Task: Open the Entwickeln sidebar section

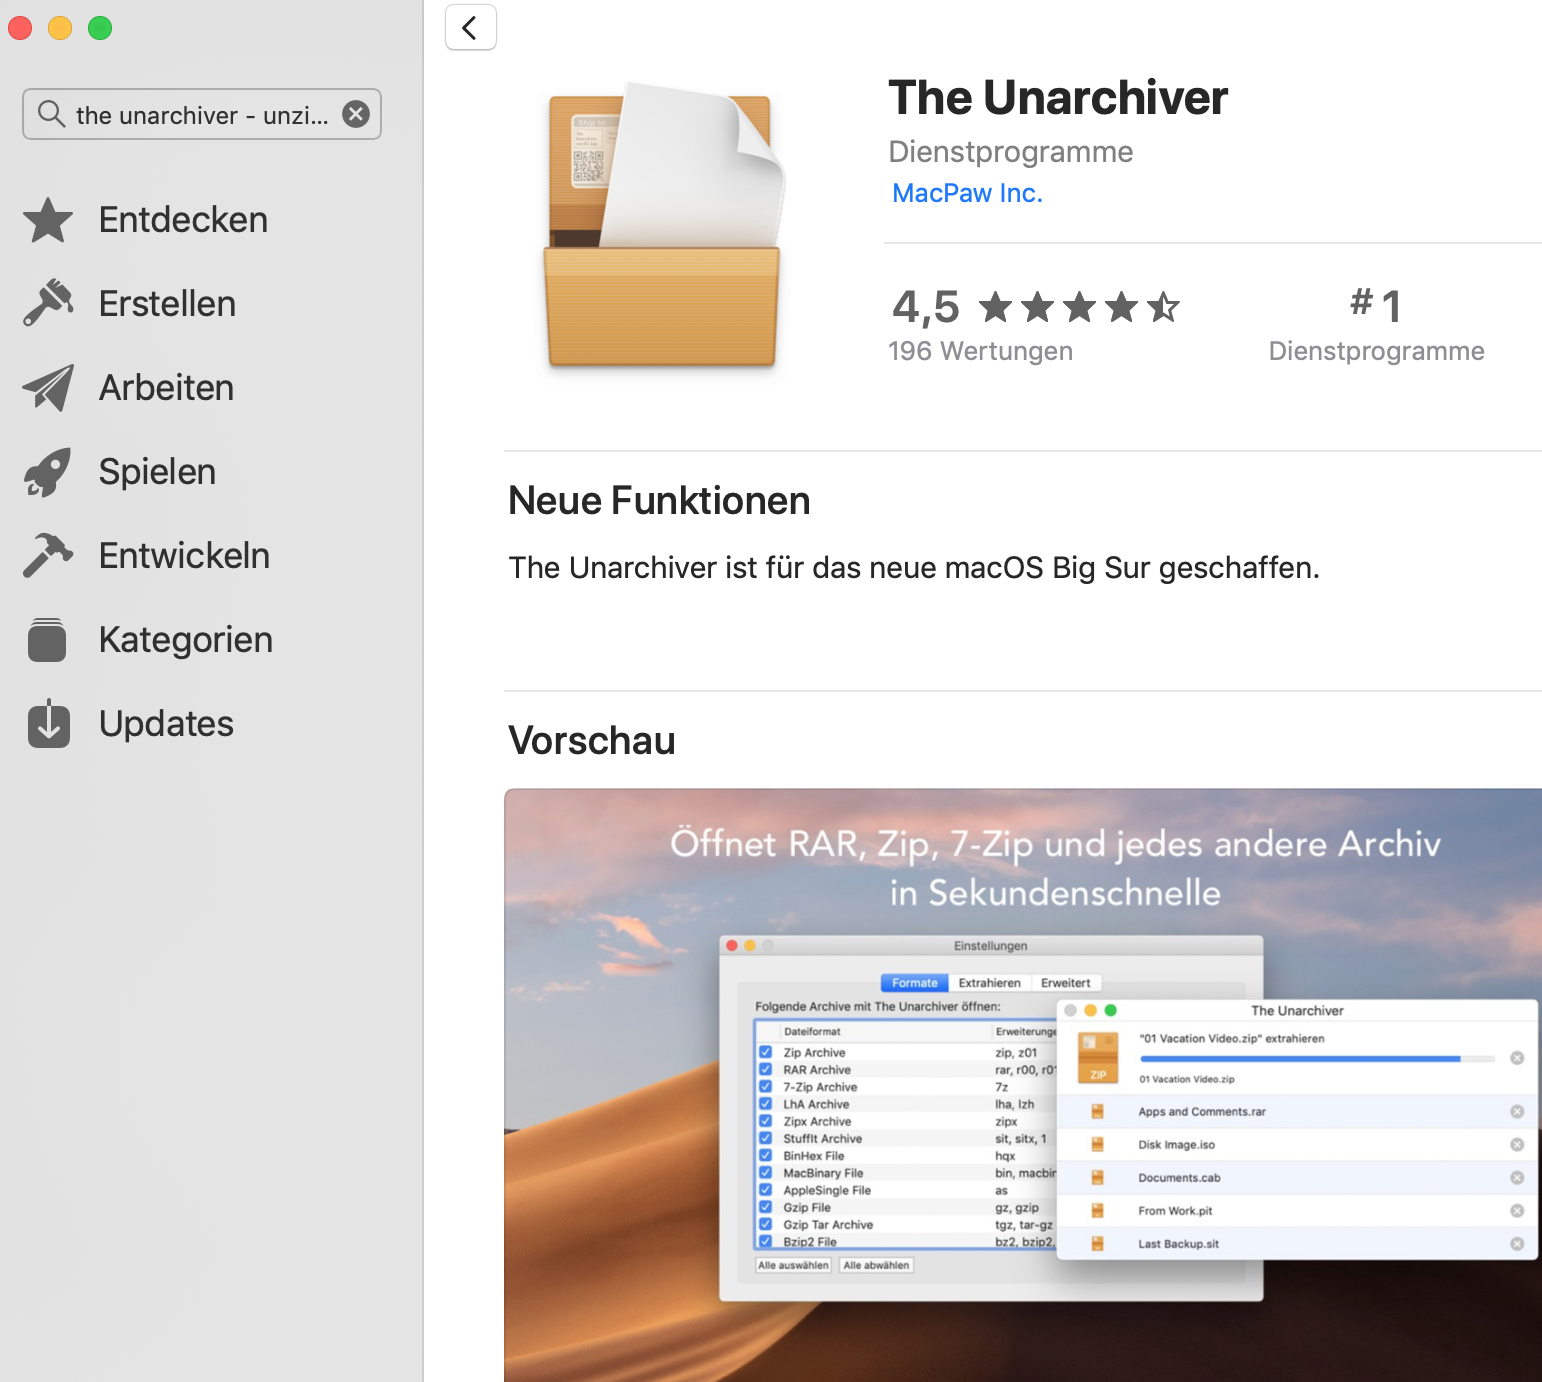Action: click(185, 555)
